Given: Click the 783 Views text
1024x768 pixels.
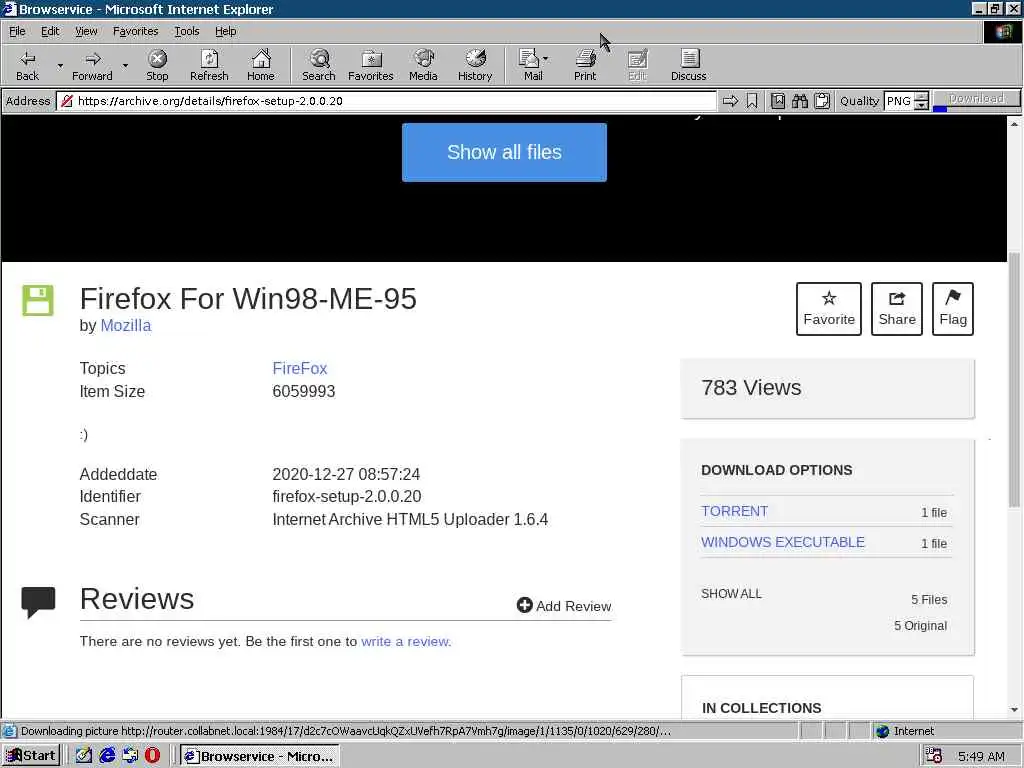Looking at the screenshot, I should point(751,388).
